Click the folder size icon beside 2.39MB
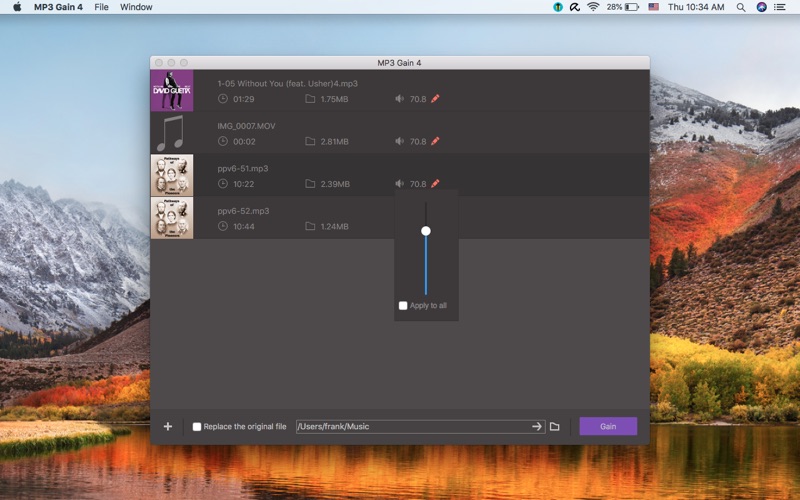The image size is (800, 500). coord(310,183)
